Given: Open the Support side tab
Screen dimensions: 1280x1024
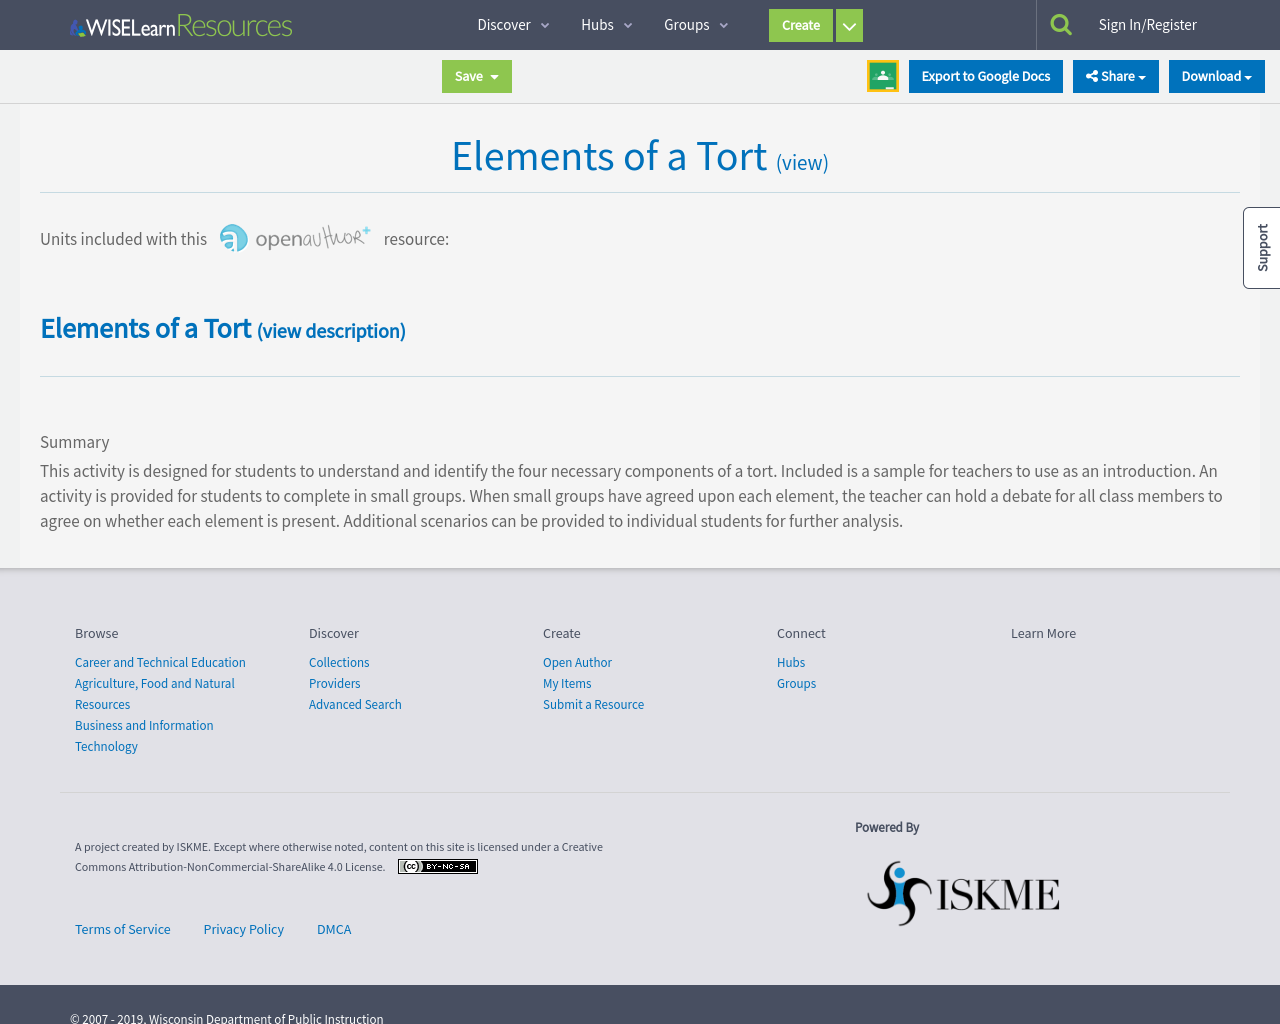Looking at the screenshot, I should point(1262,246).
